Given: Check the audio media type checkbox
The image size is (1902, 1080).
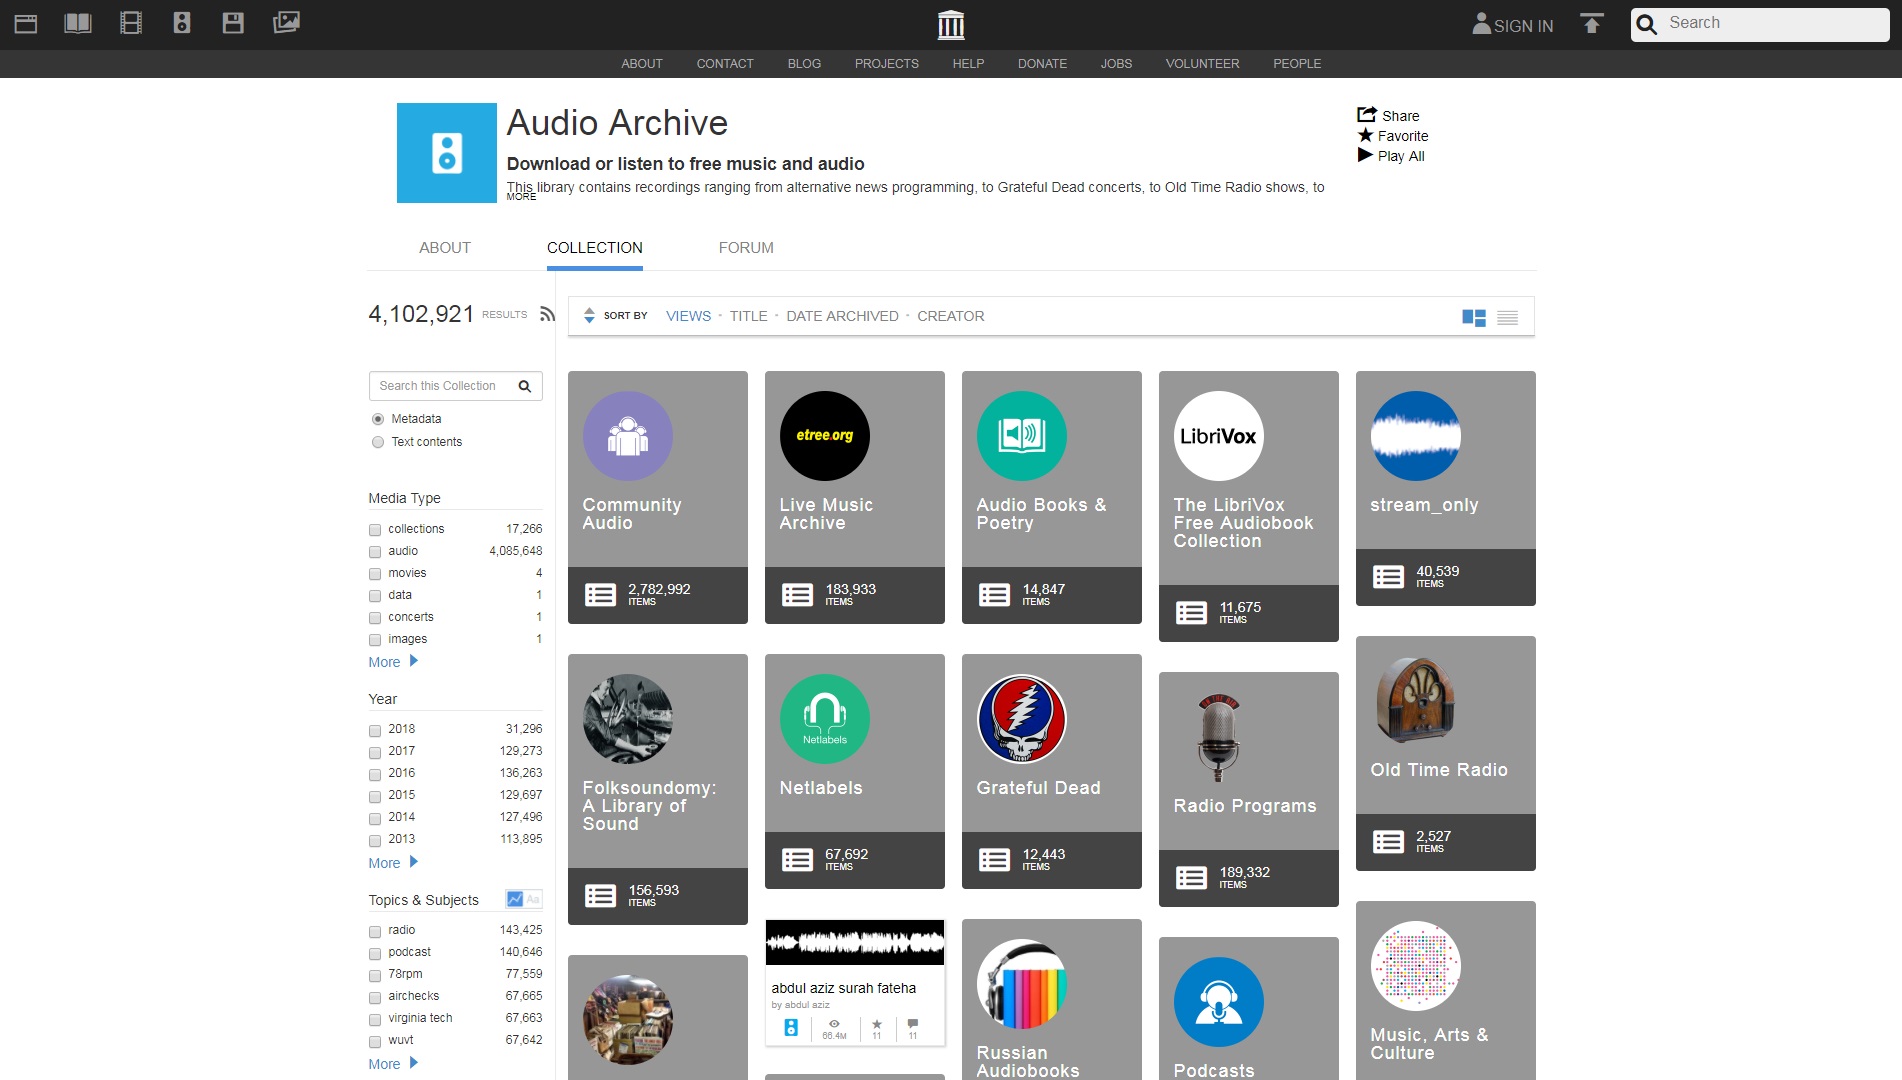Looking at the screenshot, I should [376, 552].
